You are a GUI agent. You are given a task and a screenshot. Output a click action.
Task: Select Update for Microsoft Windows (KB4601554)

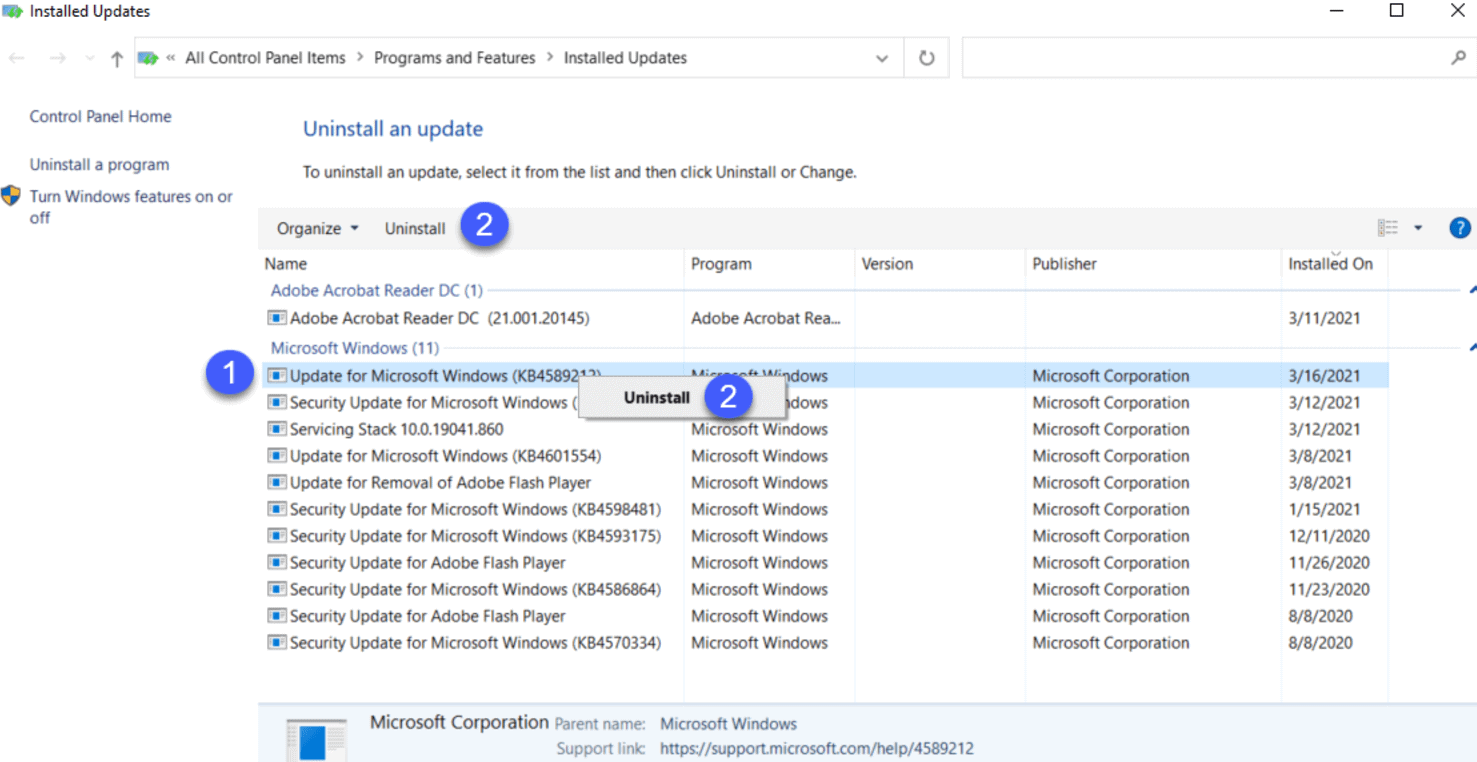coord(823,456)
